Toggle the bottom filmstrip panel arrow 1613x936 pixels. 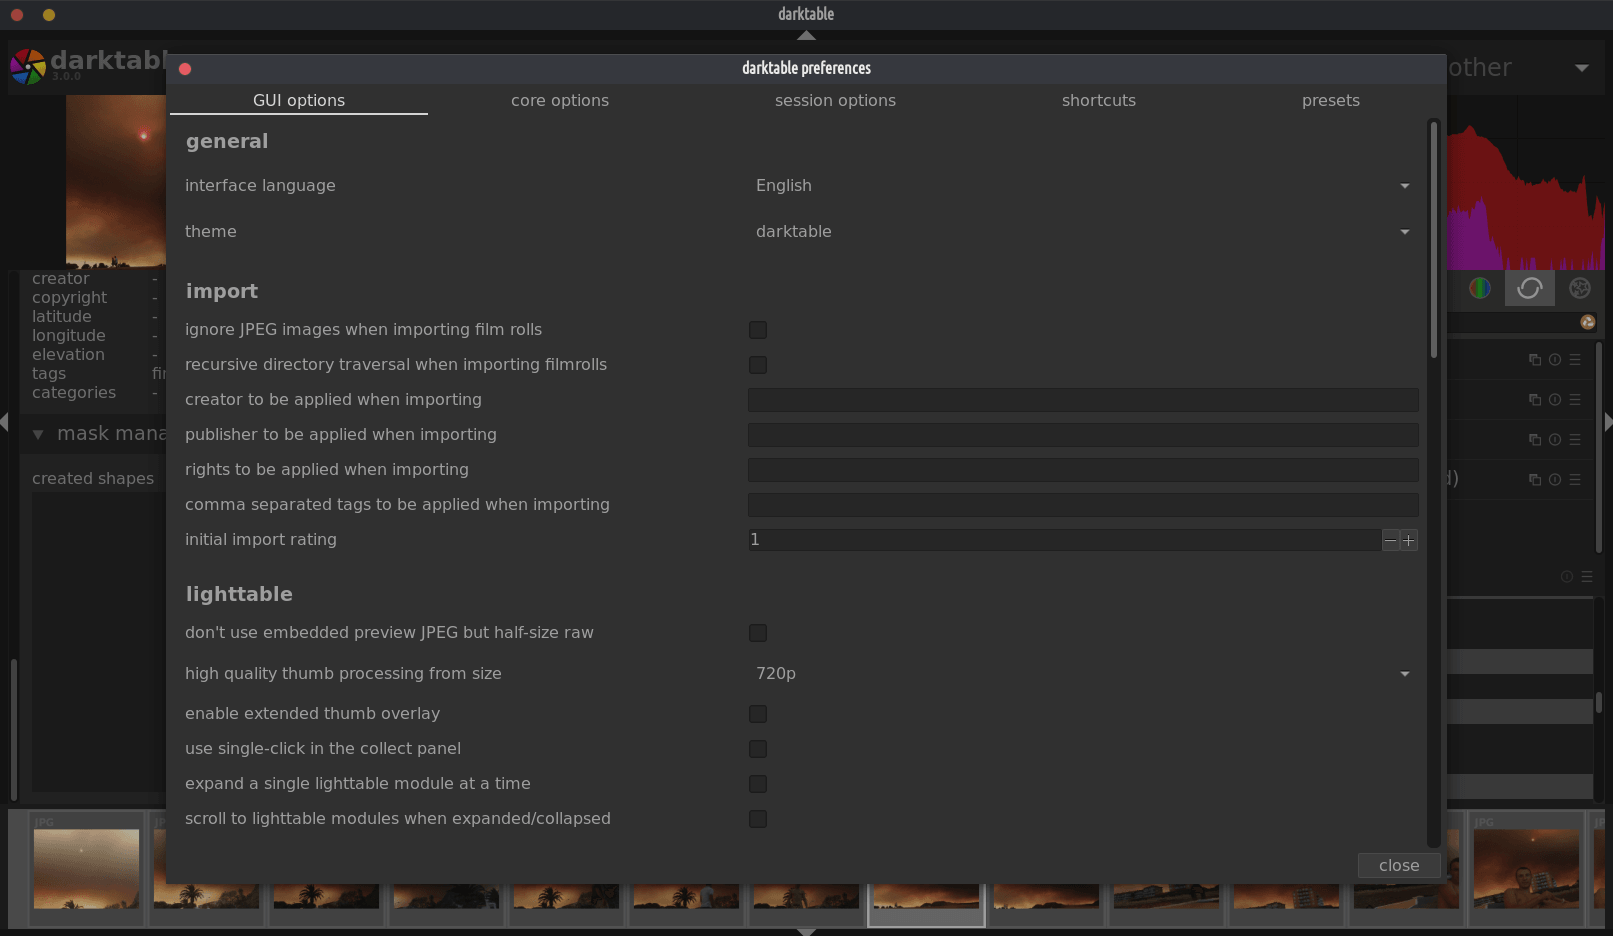[x=806, y=931]
